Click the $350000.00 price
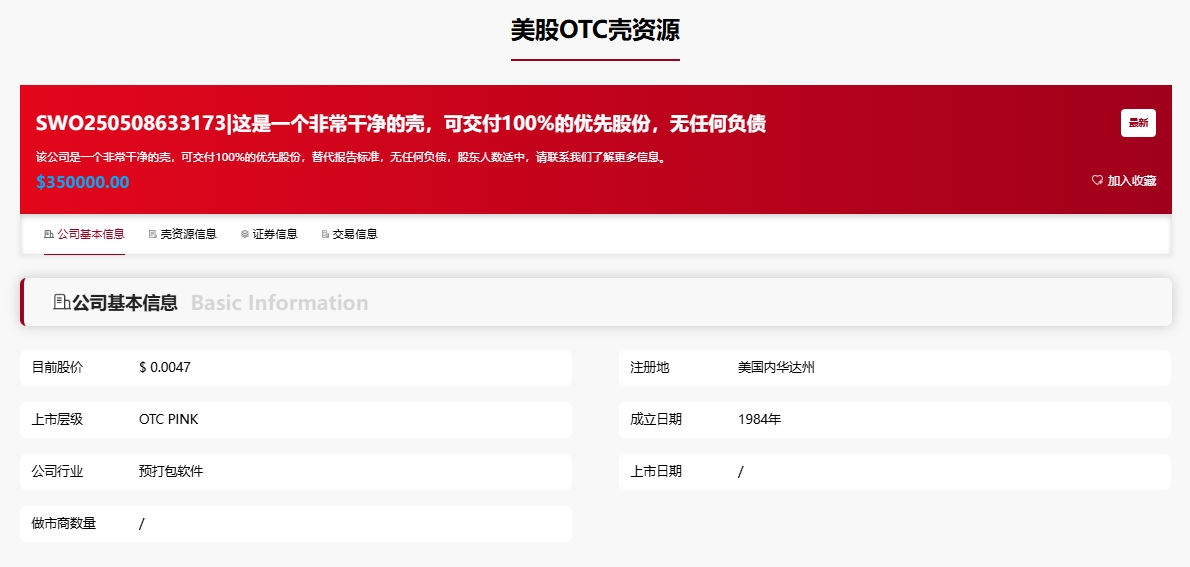Image resolution: width=1190 pixels, height=567 pixels. [82, 182]
